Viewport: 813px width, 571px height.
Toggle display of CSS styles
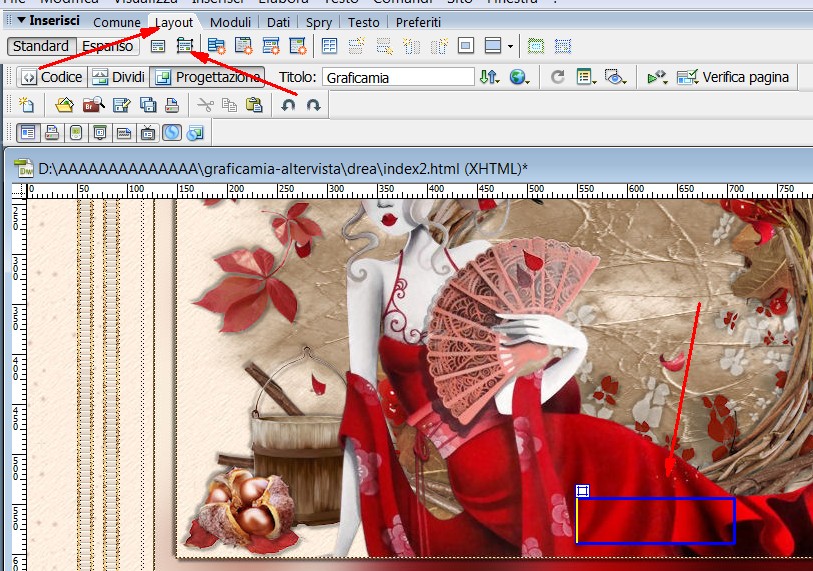pyautogui.click(x=172, y=133)
